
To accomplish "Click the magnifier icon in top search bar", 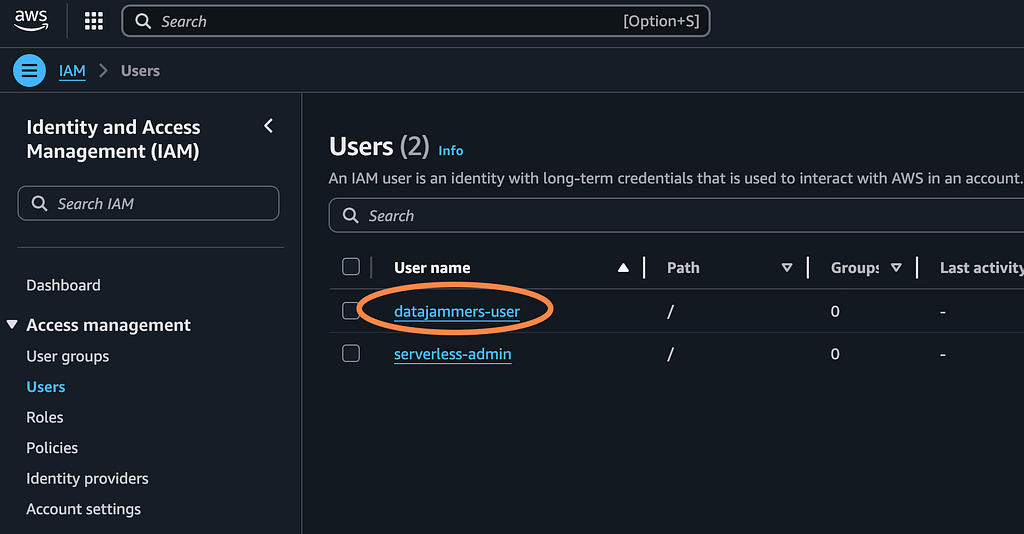I will 144,21.
